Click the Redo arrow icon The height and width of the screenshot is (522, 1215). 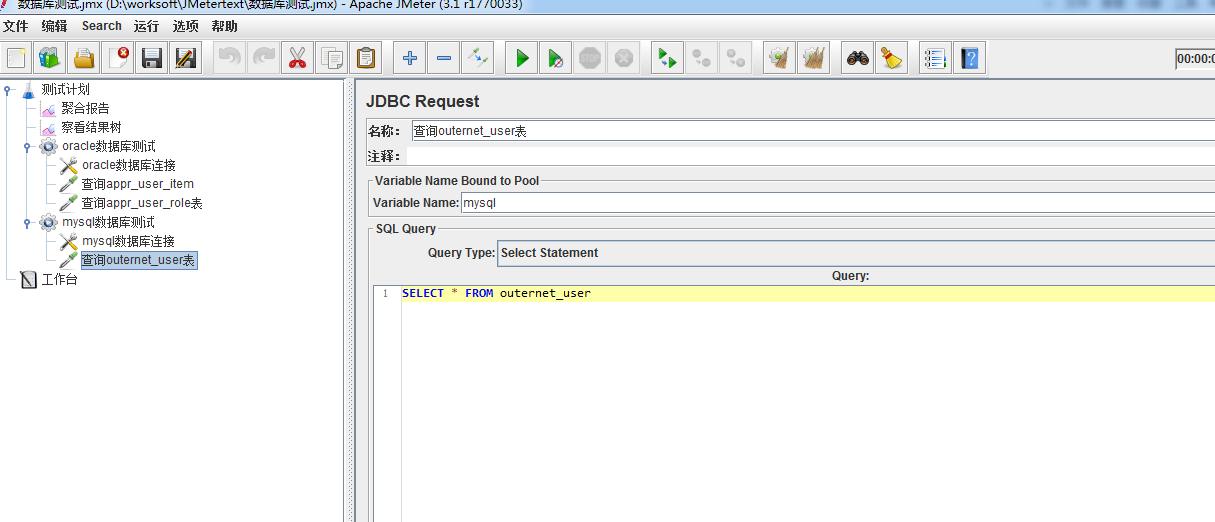click(x=264, y=58)
